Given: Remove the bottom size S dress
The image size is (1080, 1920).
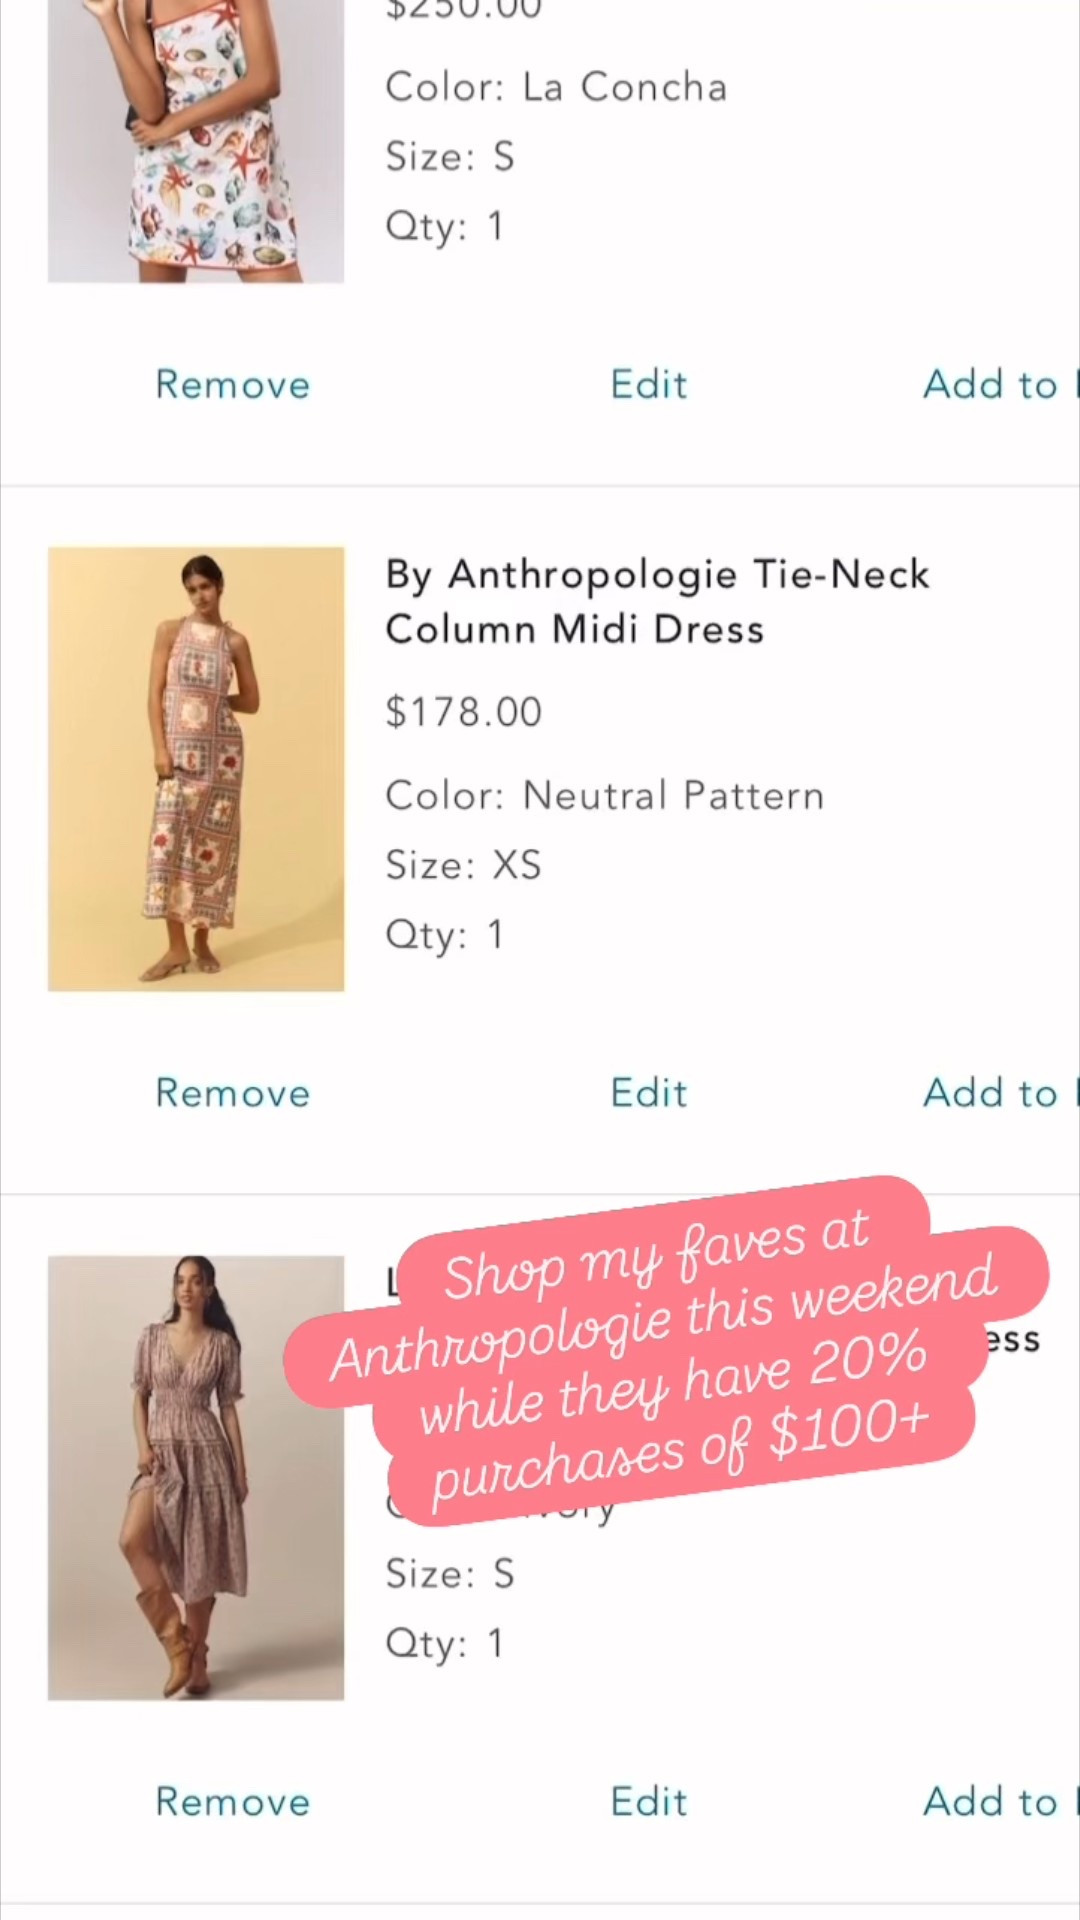Looking at the screenshot, I should pyautogui.click(x=232, y=1800).
